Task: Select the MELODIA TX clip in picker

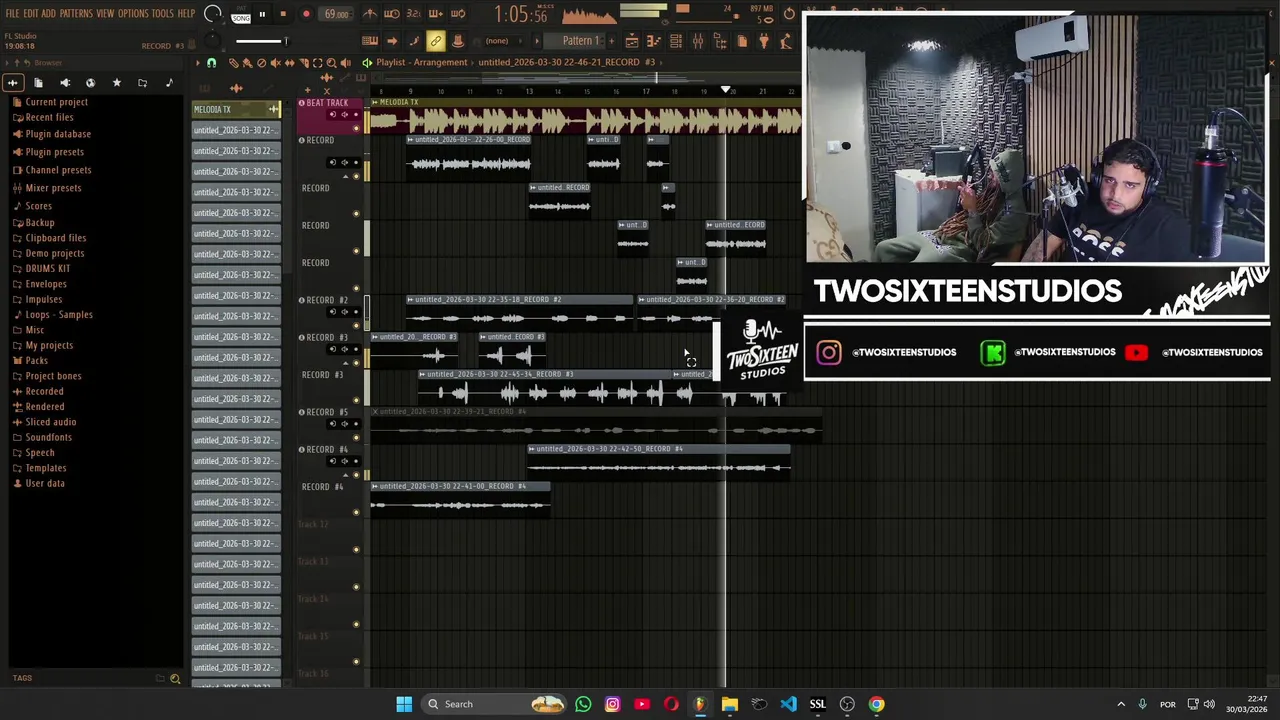Action: coord(236,109)
